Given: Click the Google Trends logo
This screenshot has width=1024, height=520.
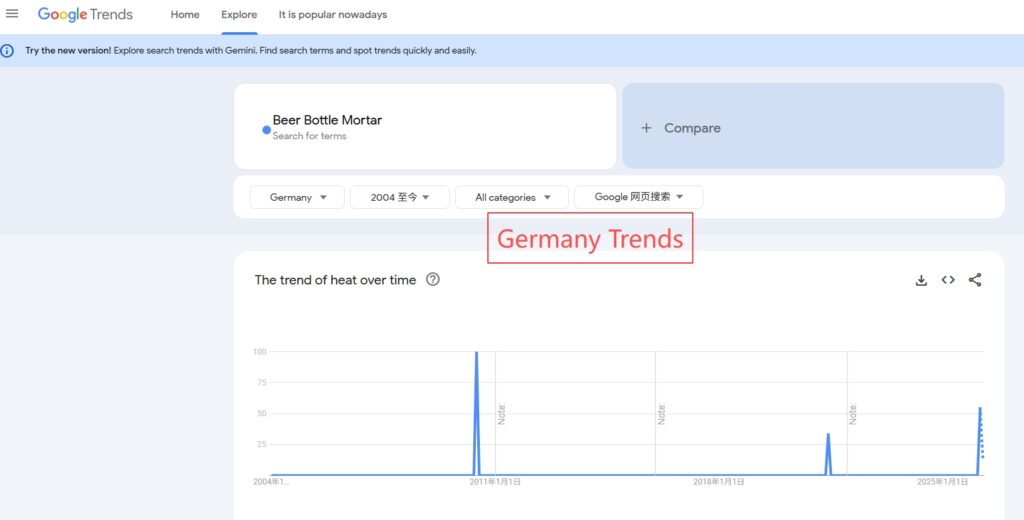Looking at the screenshot, I should (85, 15).
